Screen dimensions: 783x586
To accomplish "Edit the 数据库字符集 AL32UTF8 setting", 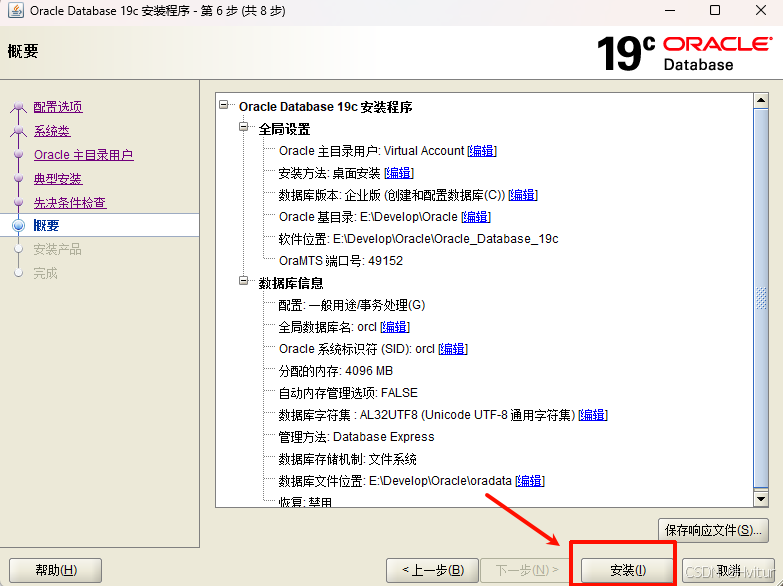I will coord(593,415).
